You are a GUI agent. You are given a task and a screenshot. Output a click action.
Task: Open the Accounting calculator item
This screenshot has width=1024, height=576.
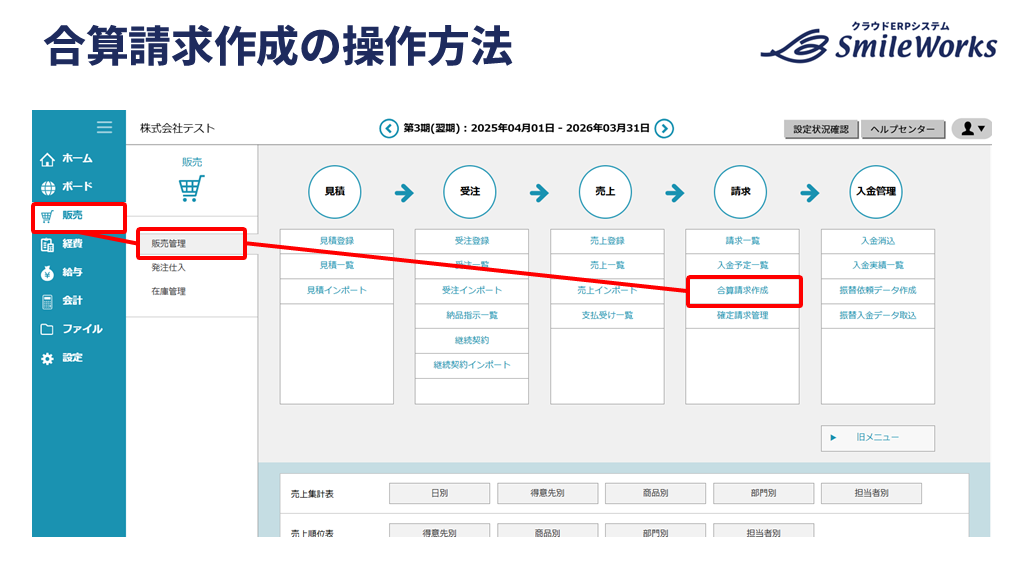pos(66,301)
